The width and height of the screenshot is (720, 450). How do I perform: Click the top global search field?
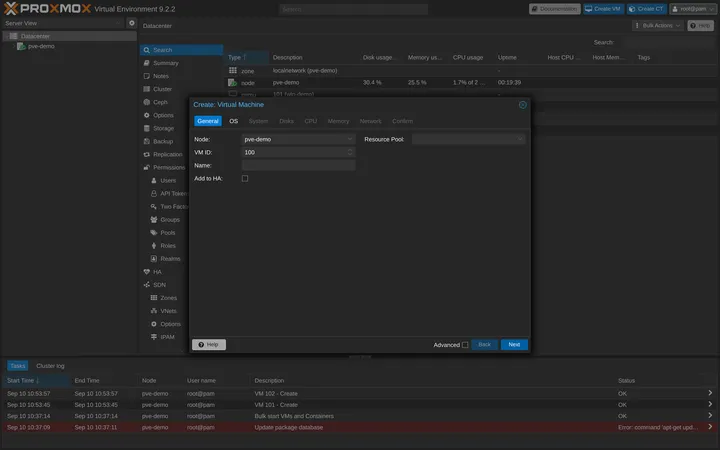tap(353, 9)
